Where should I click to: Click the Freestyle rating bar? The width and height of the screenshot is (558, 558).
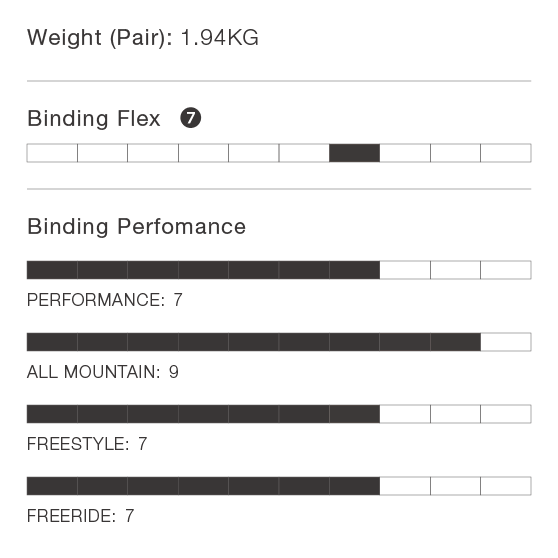[279, 414]
